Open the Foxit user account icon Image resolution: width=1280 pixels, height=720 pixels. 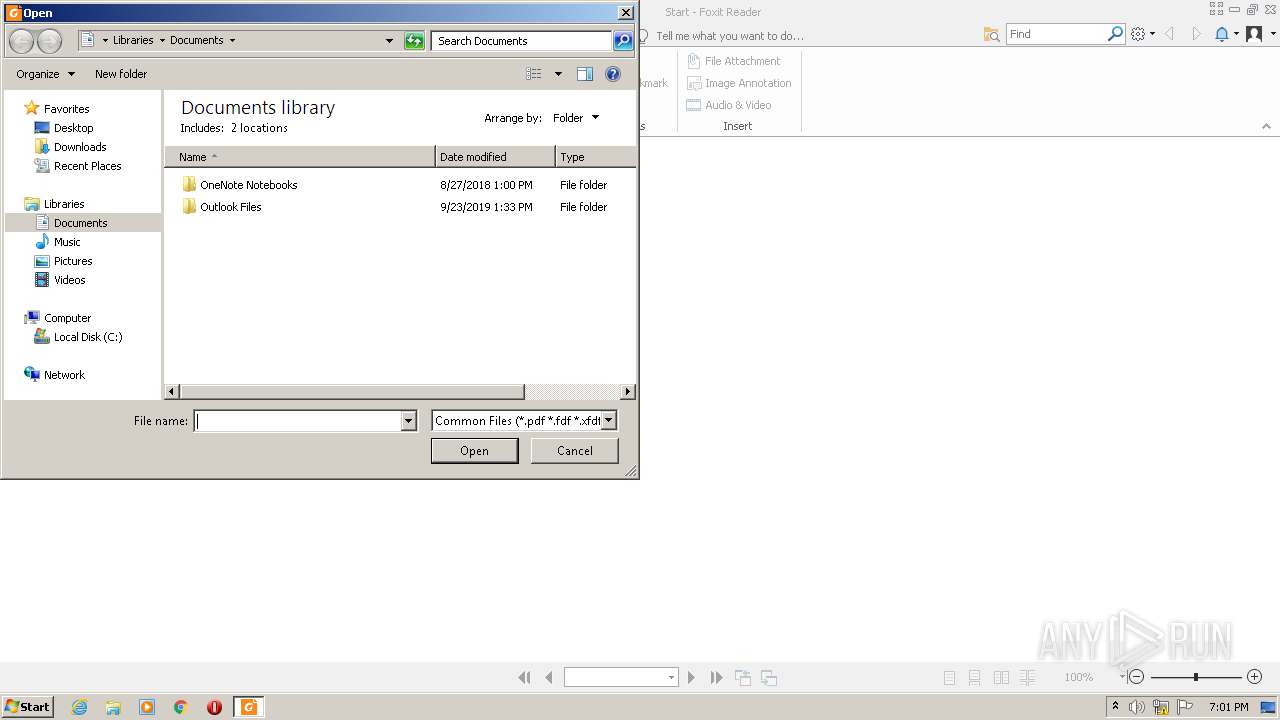1254,34
